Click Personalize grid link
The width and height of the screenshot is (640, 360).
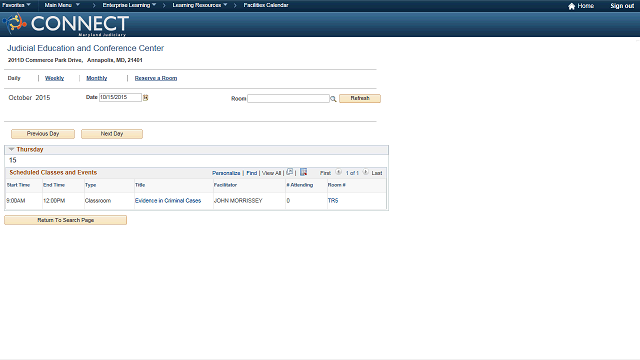click(226, 173)
